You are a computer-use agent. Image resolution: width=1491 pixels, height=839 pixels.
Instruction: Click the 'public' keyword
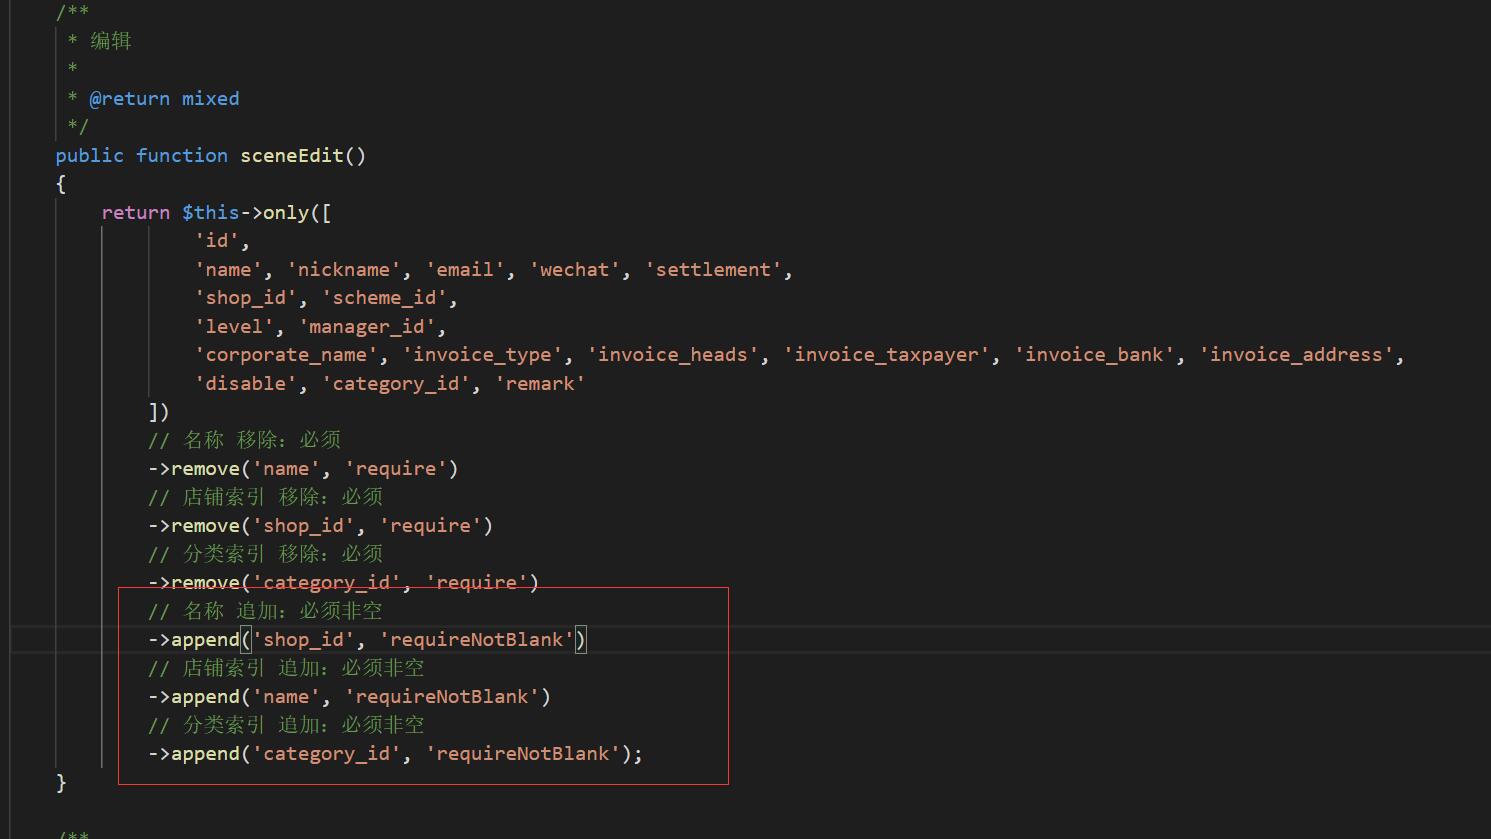tap(90, 156)
